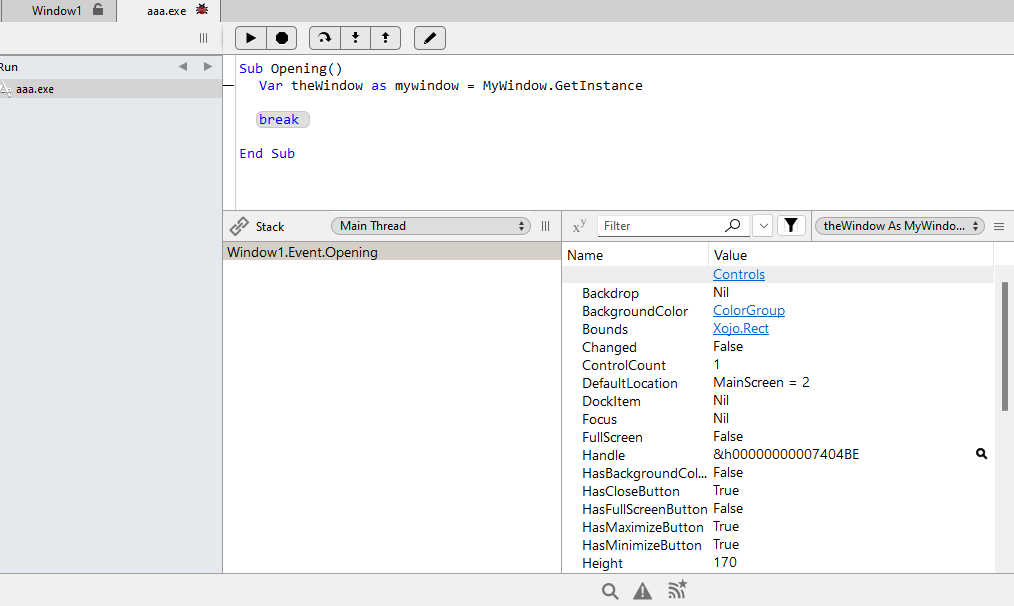
Task: Select the HasMaximizeButton row
Action: pyautogui.click(x=778, y=527)
